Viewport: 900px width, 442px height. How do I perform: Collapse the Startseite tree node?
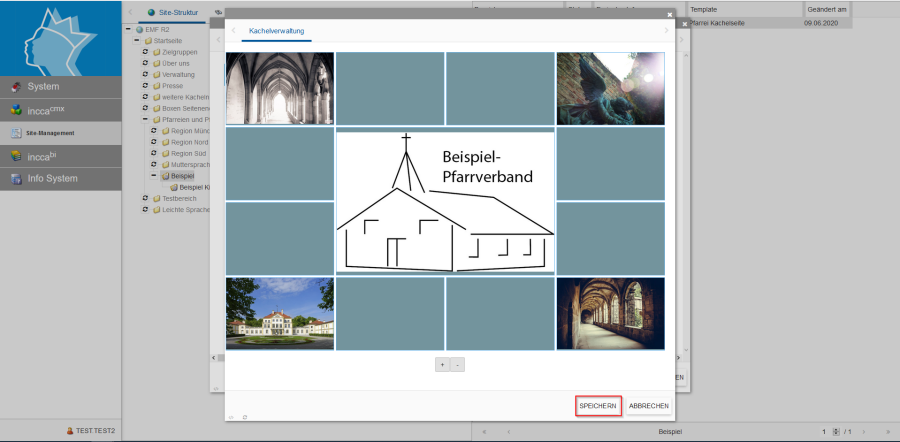pos(136,41)
